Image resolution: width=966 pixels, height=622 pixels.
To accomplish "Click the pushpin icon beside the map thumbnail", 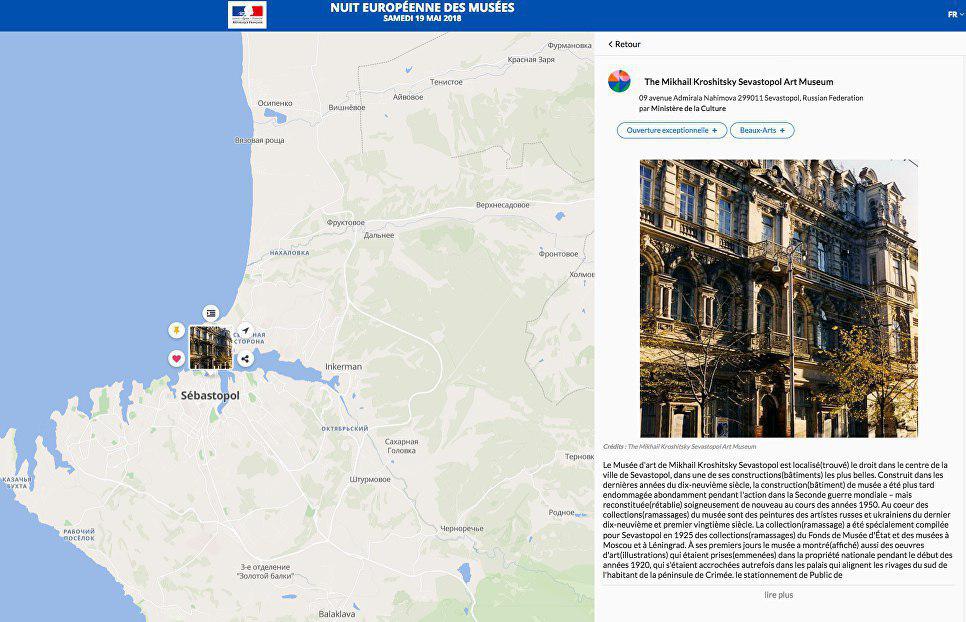I will [x=176, y=330].
